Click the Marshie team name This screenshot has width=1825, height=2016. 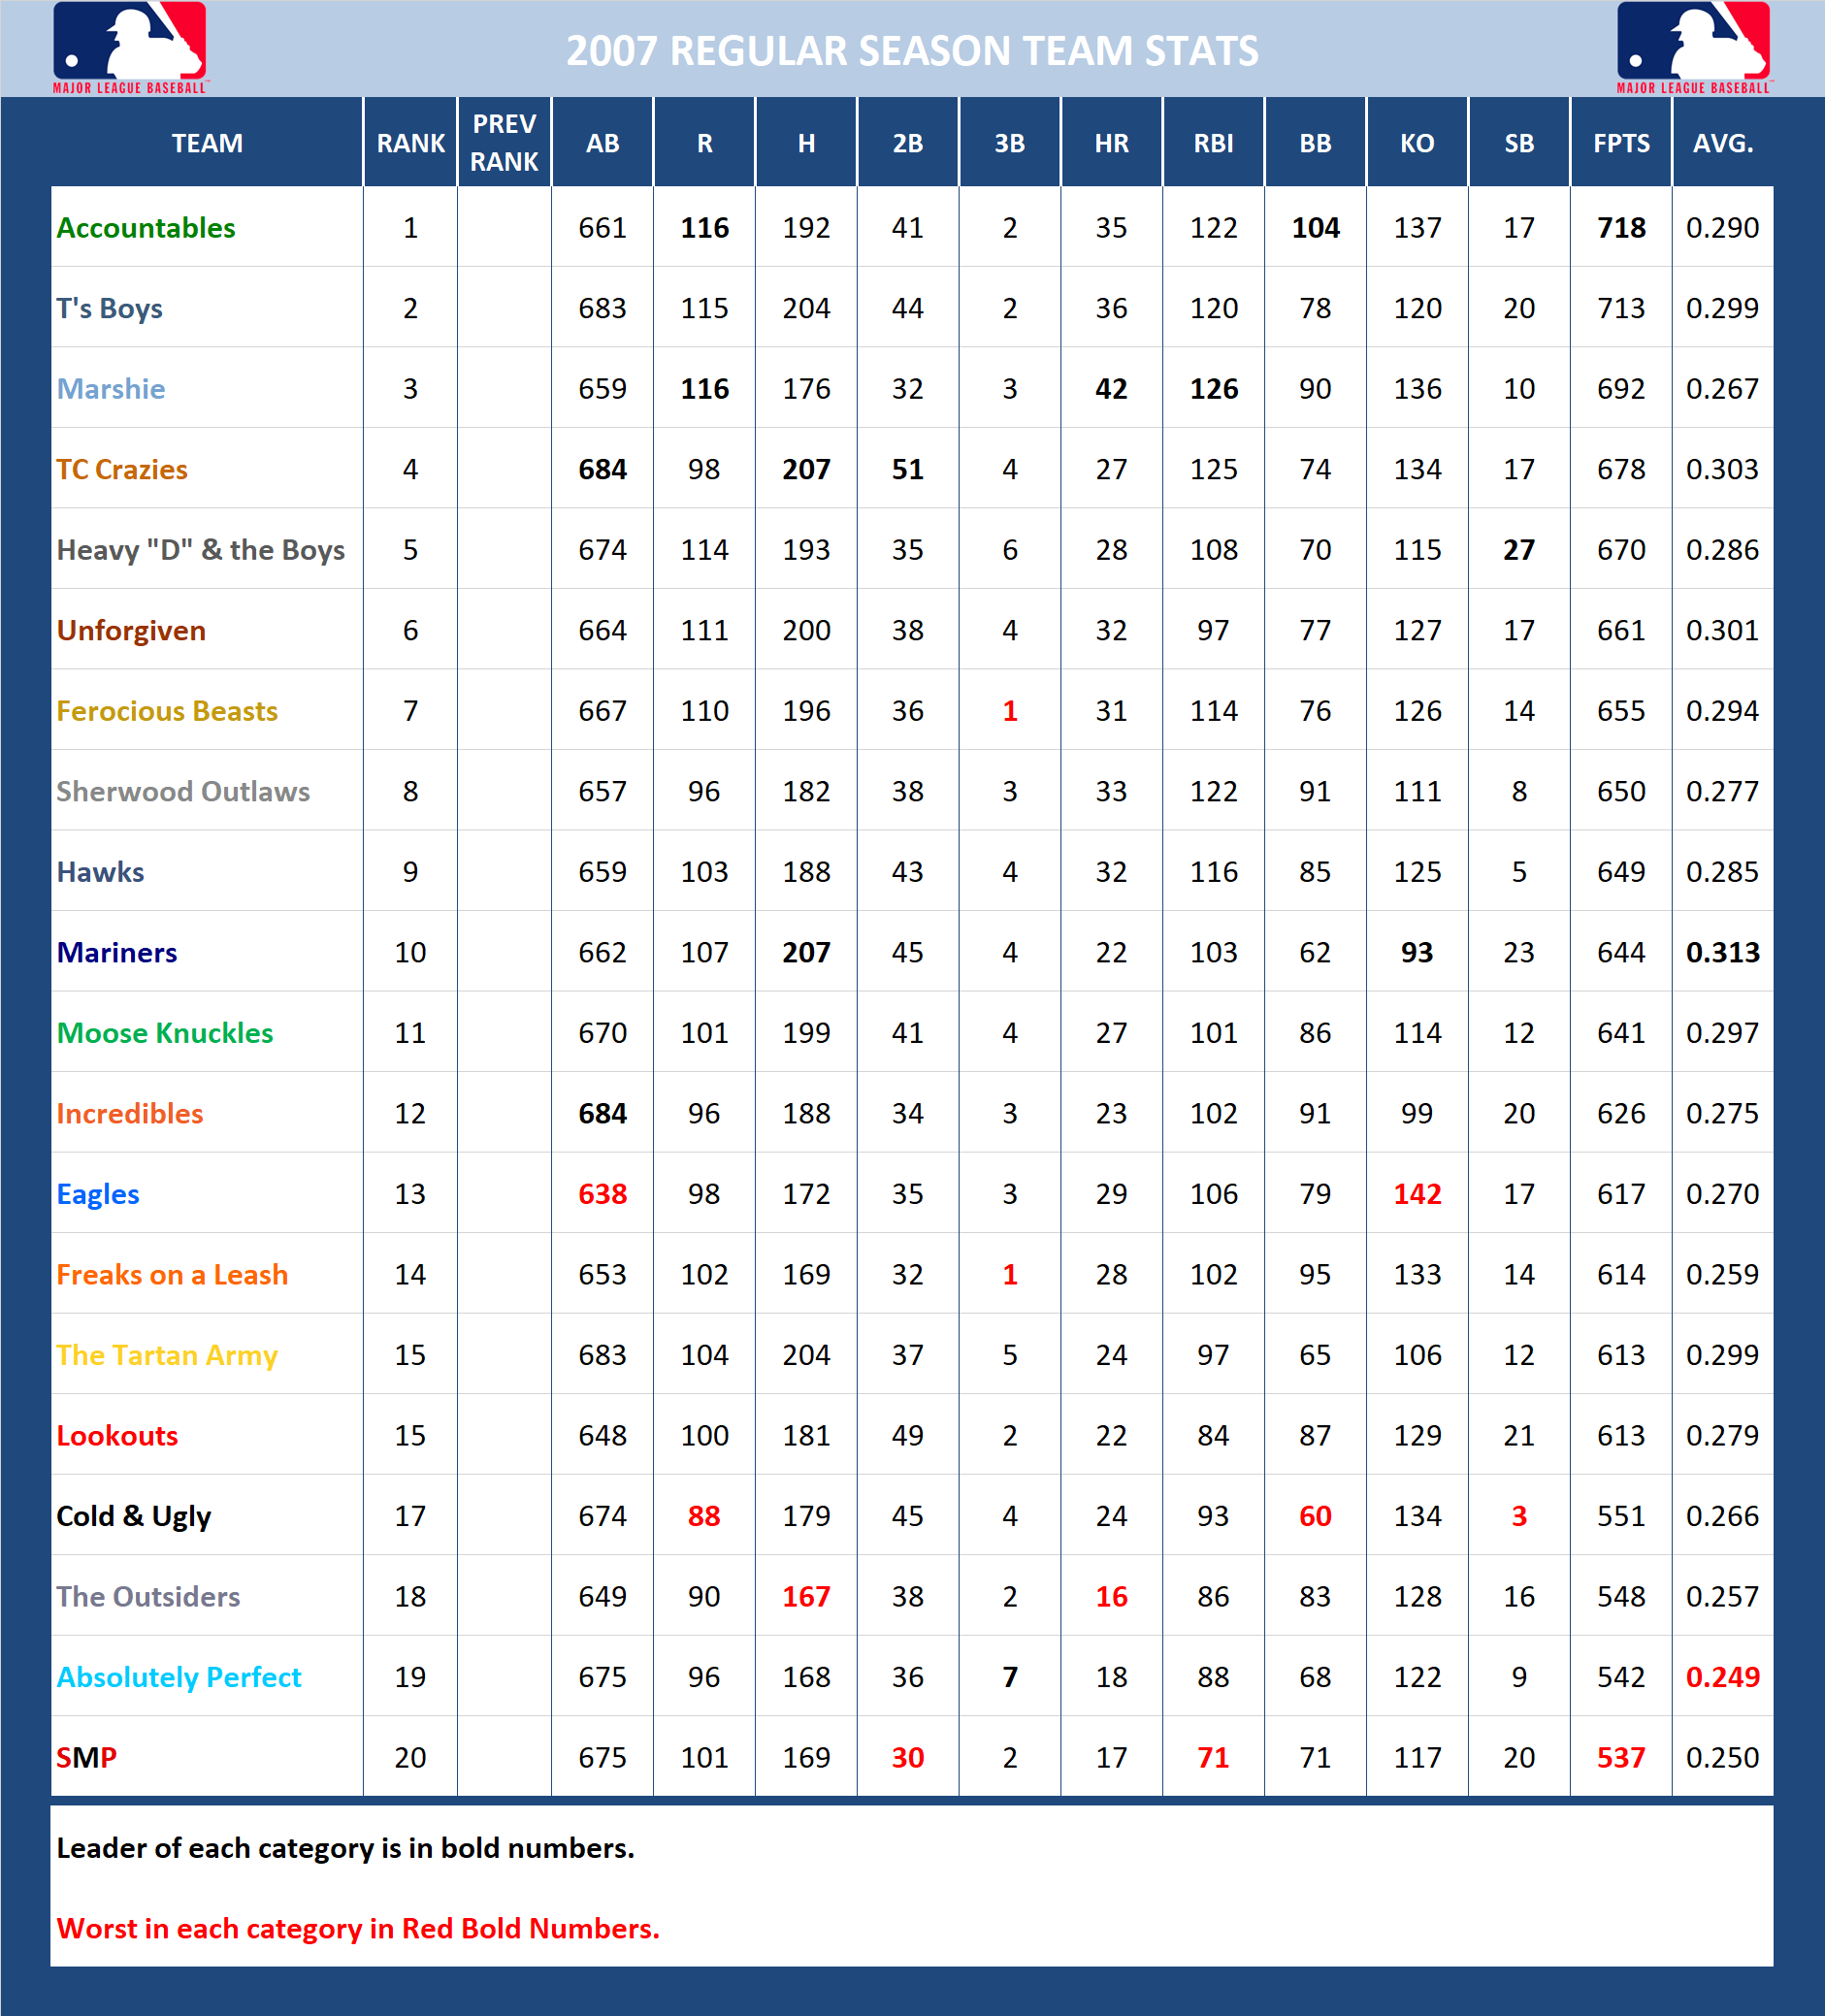112,388
